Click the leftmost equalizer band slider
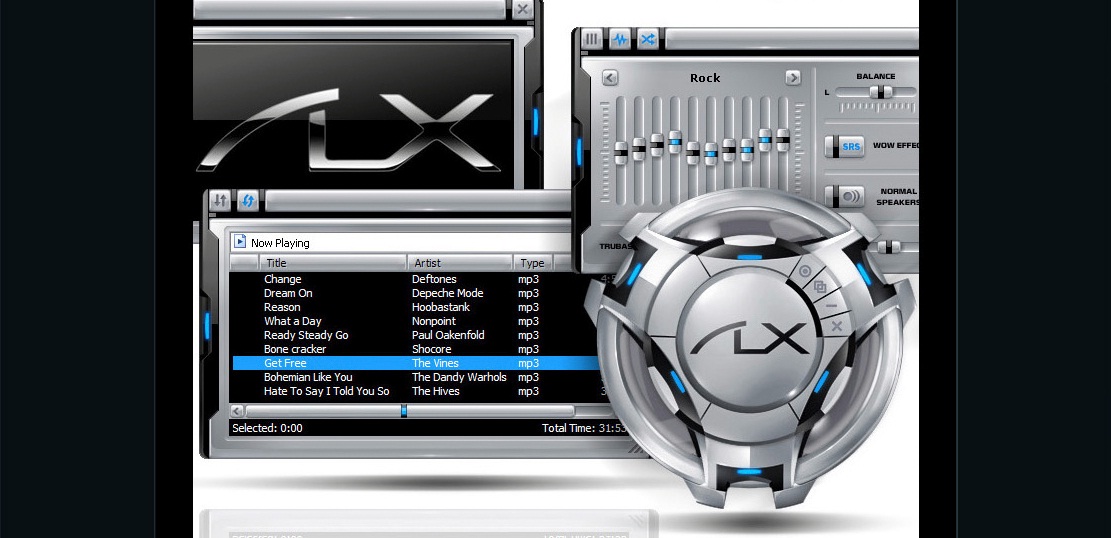Screen dimensions: 1111x538 [621, 153]
